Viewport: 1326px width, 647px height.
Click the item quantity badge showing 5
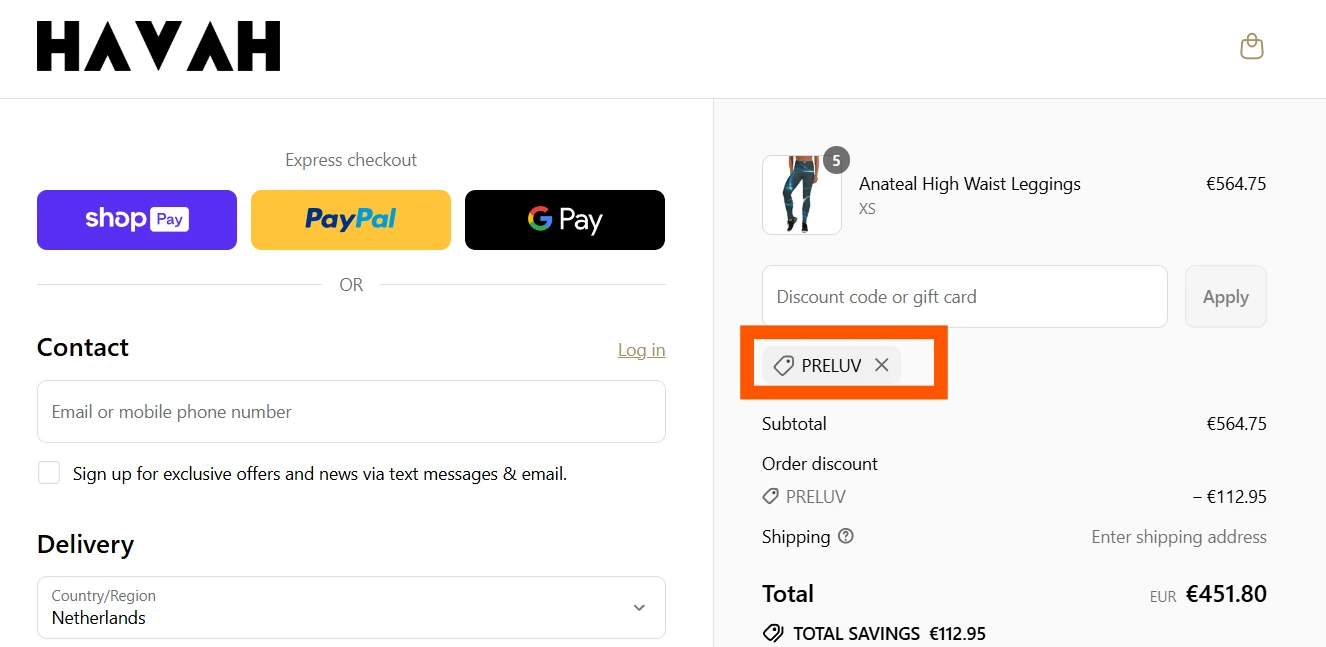tap(836, 160)
